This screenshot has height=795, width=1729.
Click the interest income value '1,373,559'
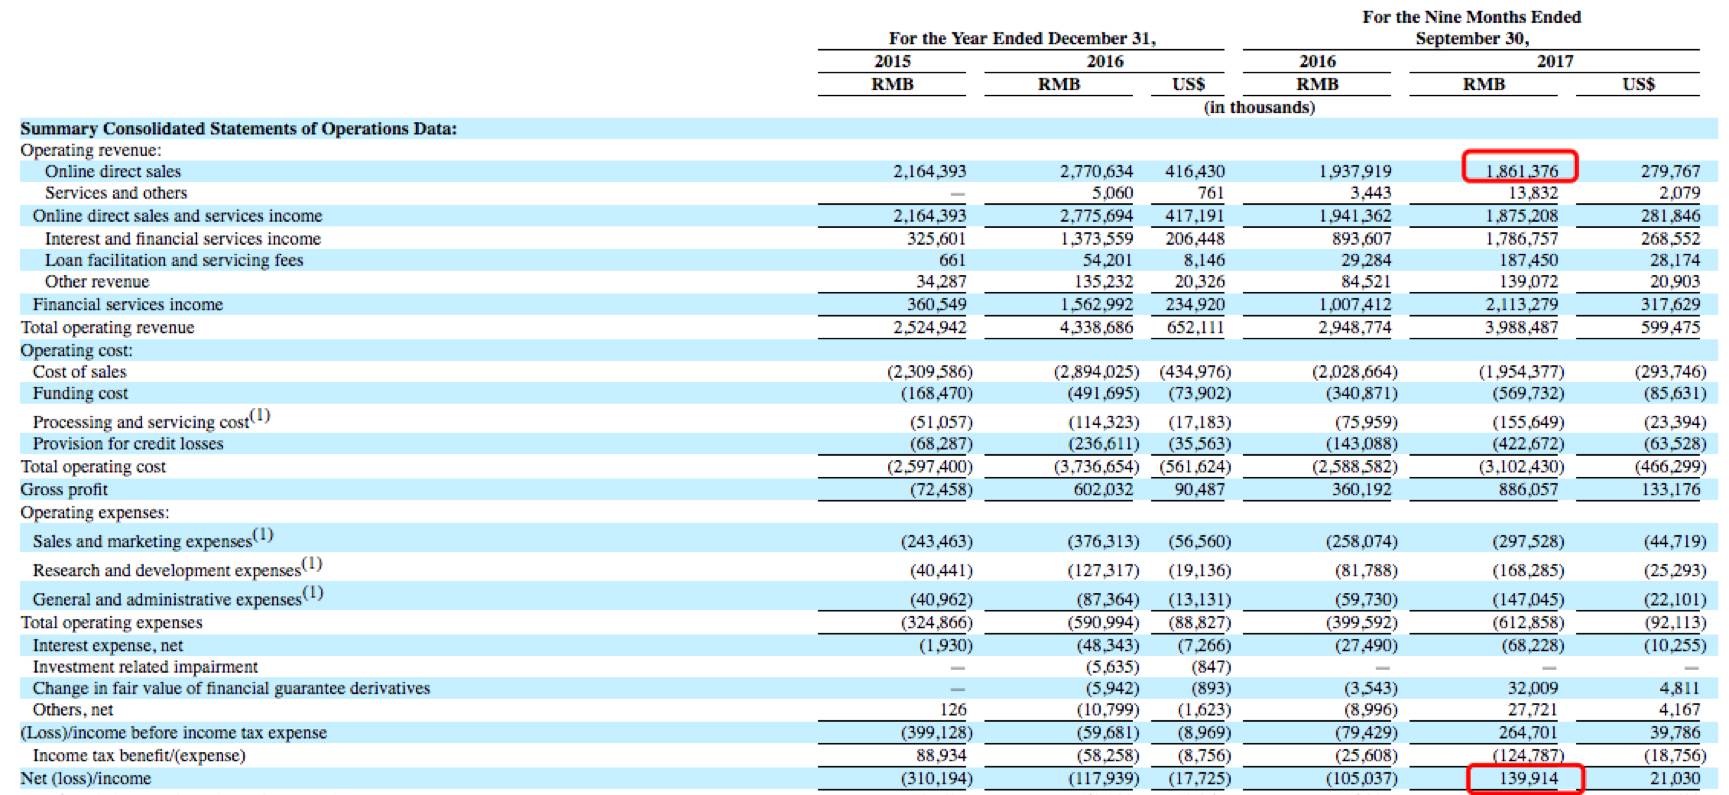(x=1096, y=239)
